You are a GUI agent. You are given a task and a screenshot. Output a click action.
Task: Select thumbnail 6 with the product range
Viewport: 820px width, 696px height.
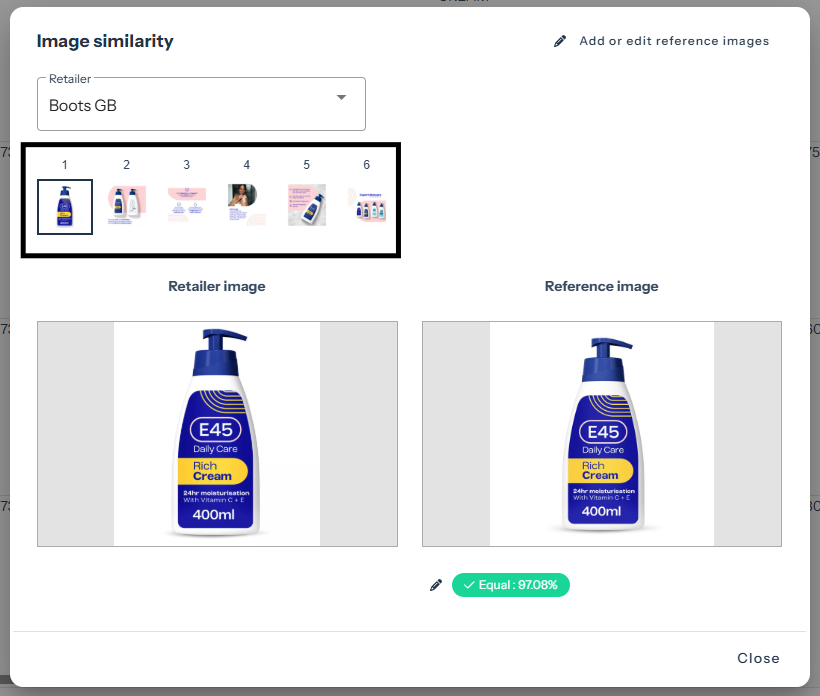tap(366, 205)
